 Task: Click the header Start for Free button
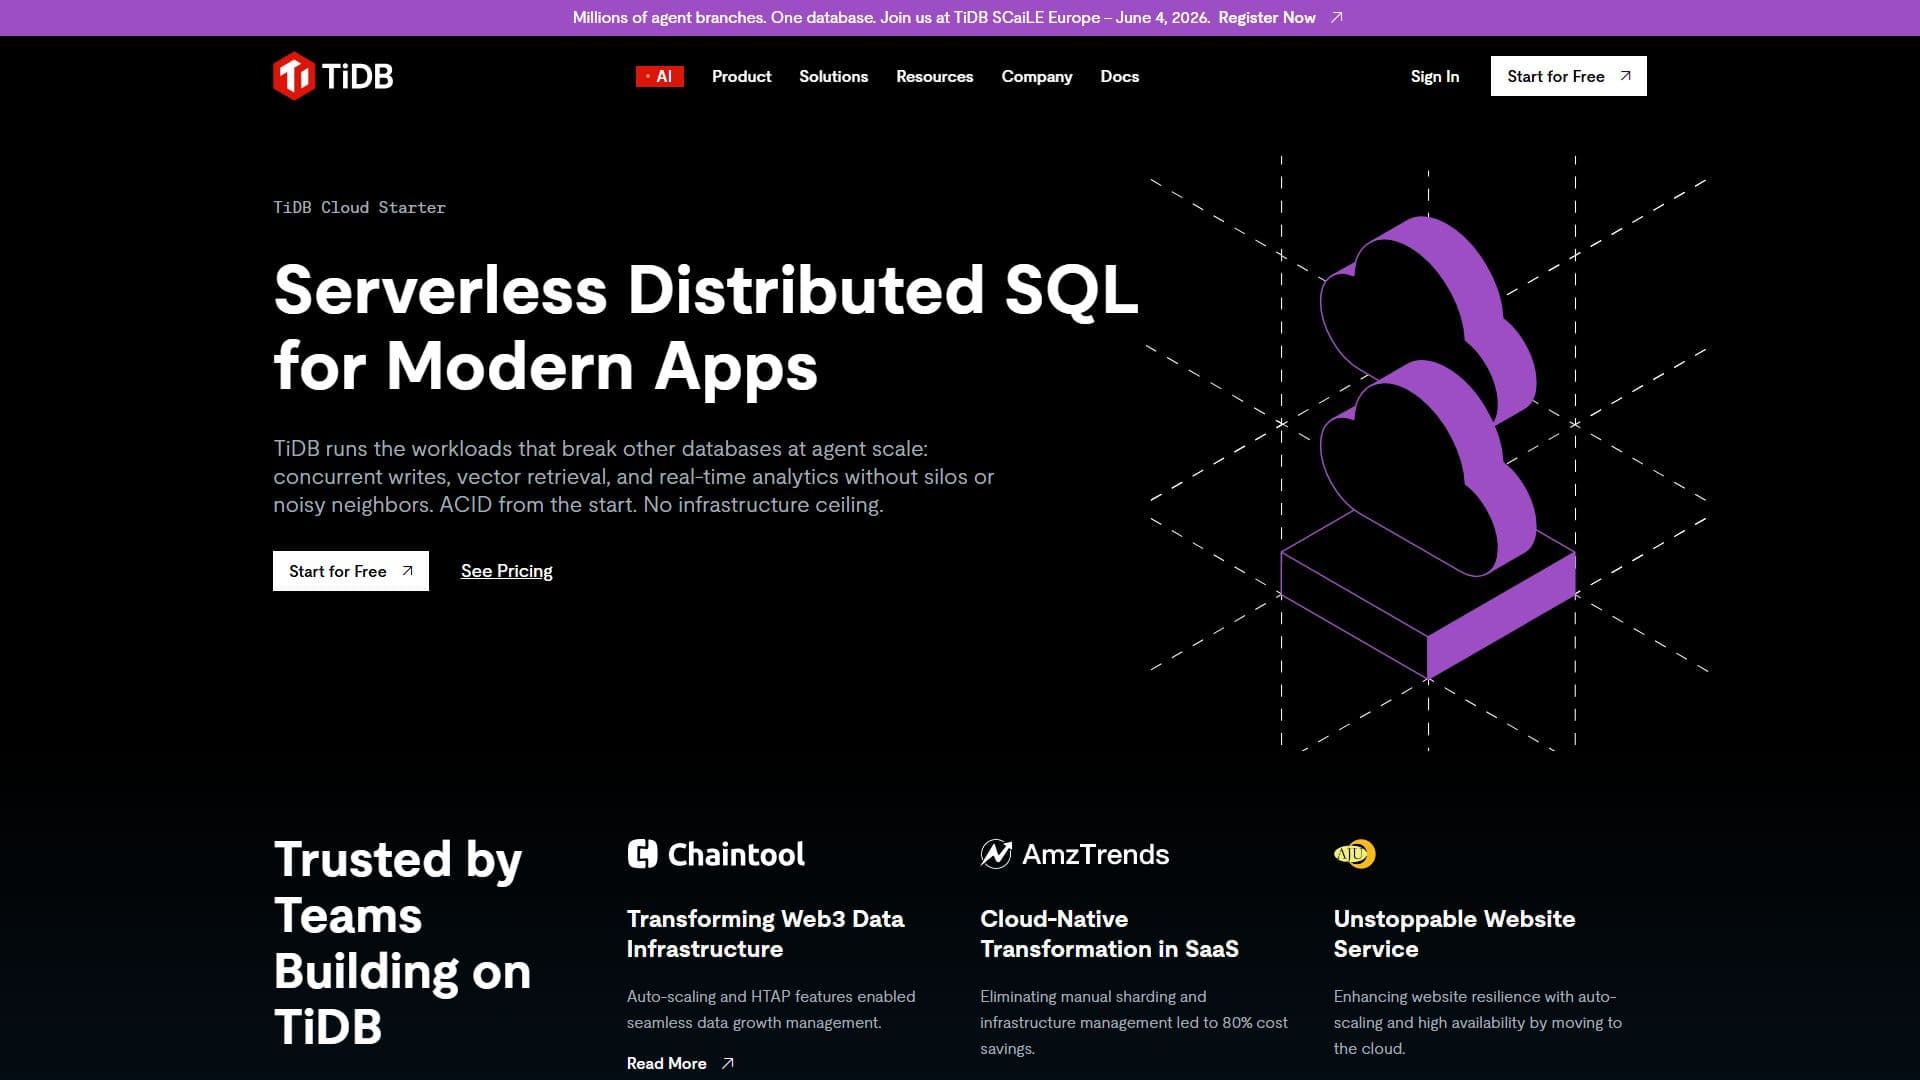click(x=1568, y=76)
